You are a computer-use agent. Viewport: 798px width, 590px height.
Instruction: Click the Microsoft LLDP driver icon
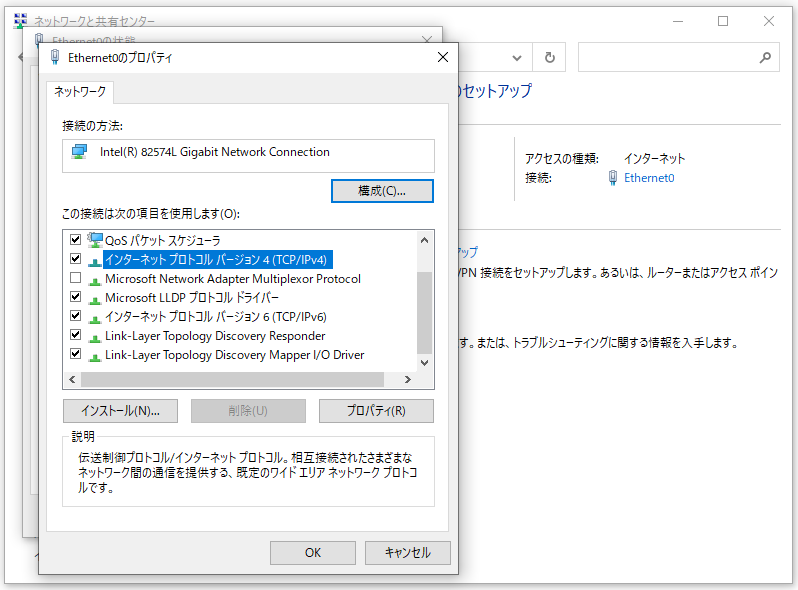pos(95,299)
